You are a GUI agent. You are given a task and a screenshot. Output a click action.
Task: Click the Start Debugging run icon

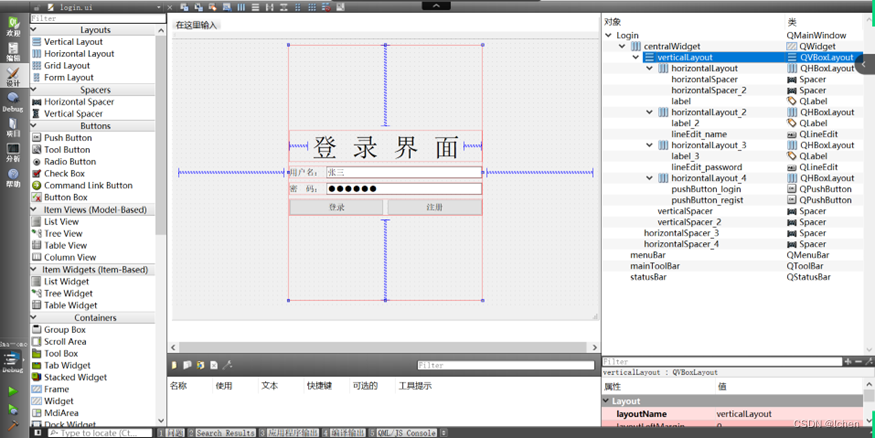point(13,409)
